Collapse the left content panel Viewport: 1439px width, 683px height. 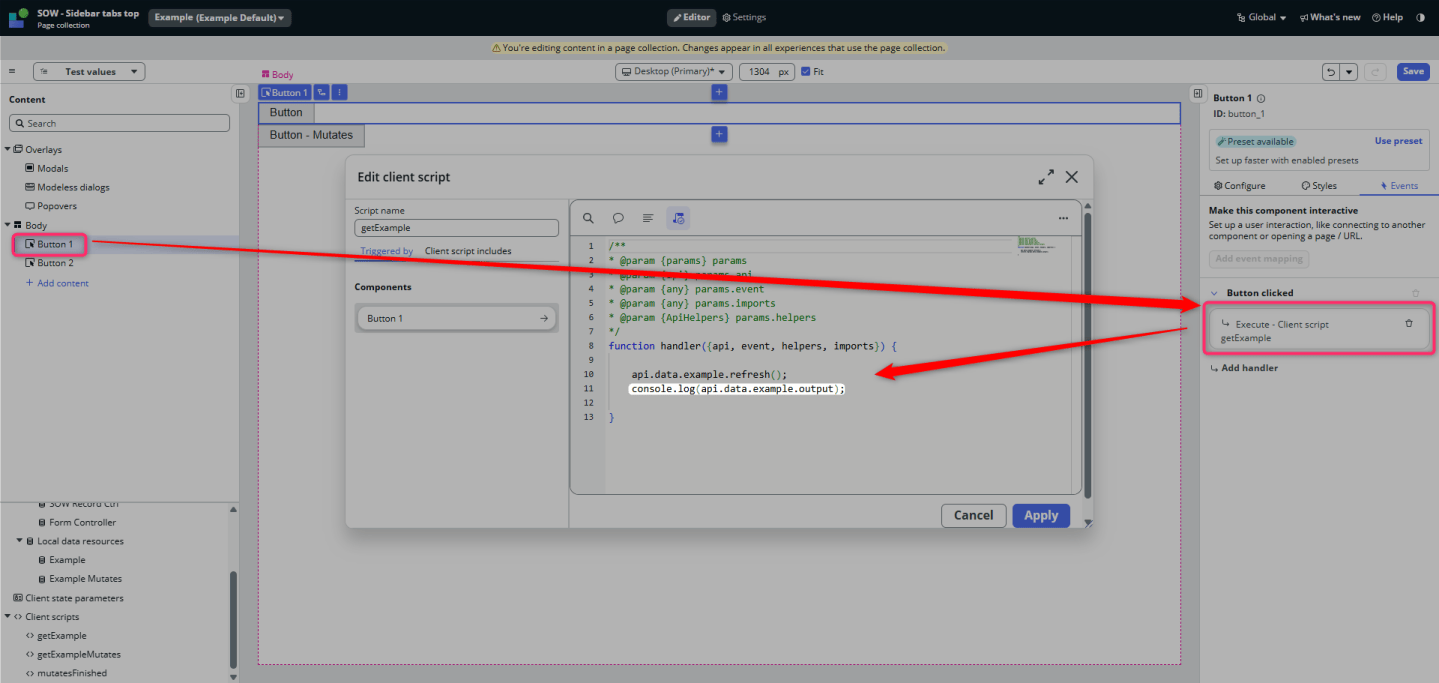tap(240, 93)
